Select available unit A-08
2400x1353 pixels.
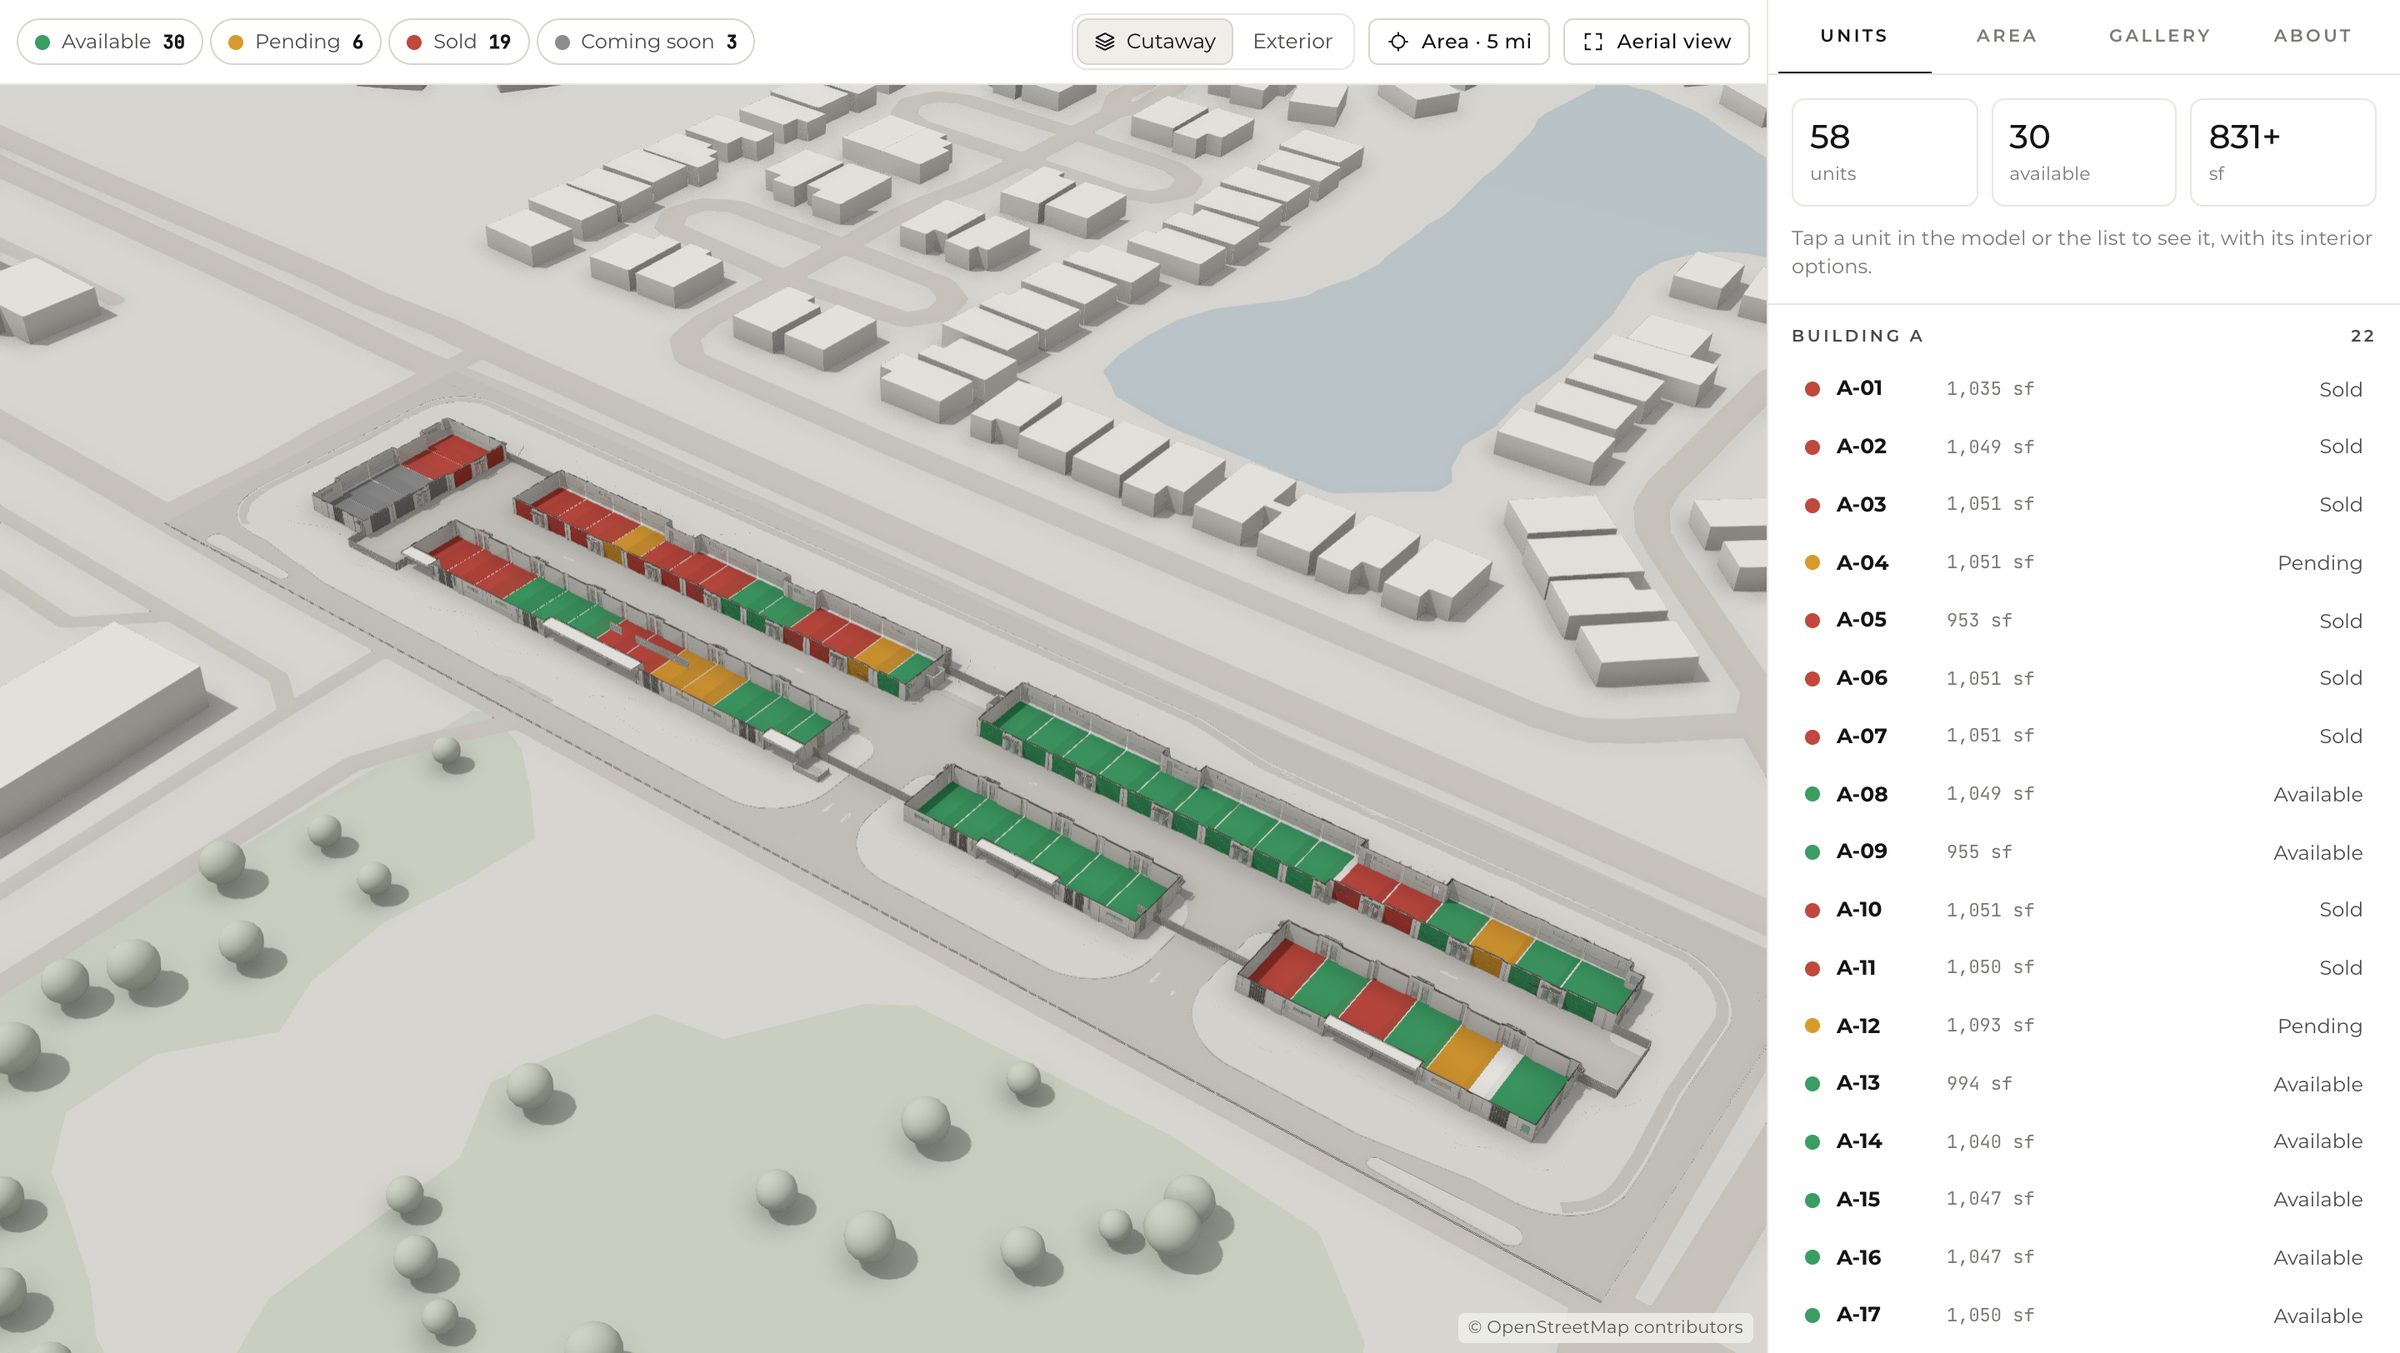point(2083,794)
